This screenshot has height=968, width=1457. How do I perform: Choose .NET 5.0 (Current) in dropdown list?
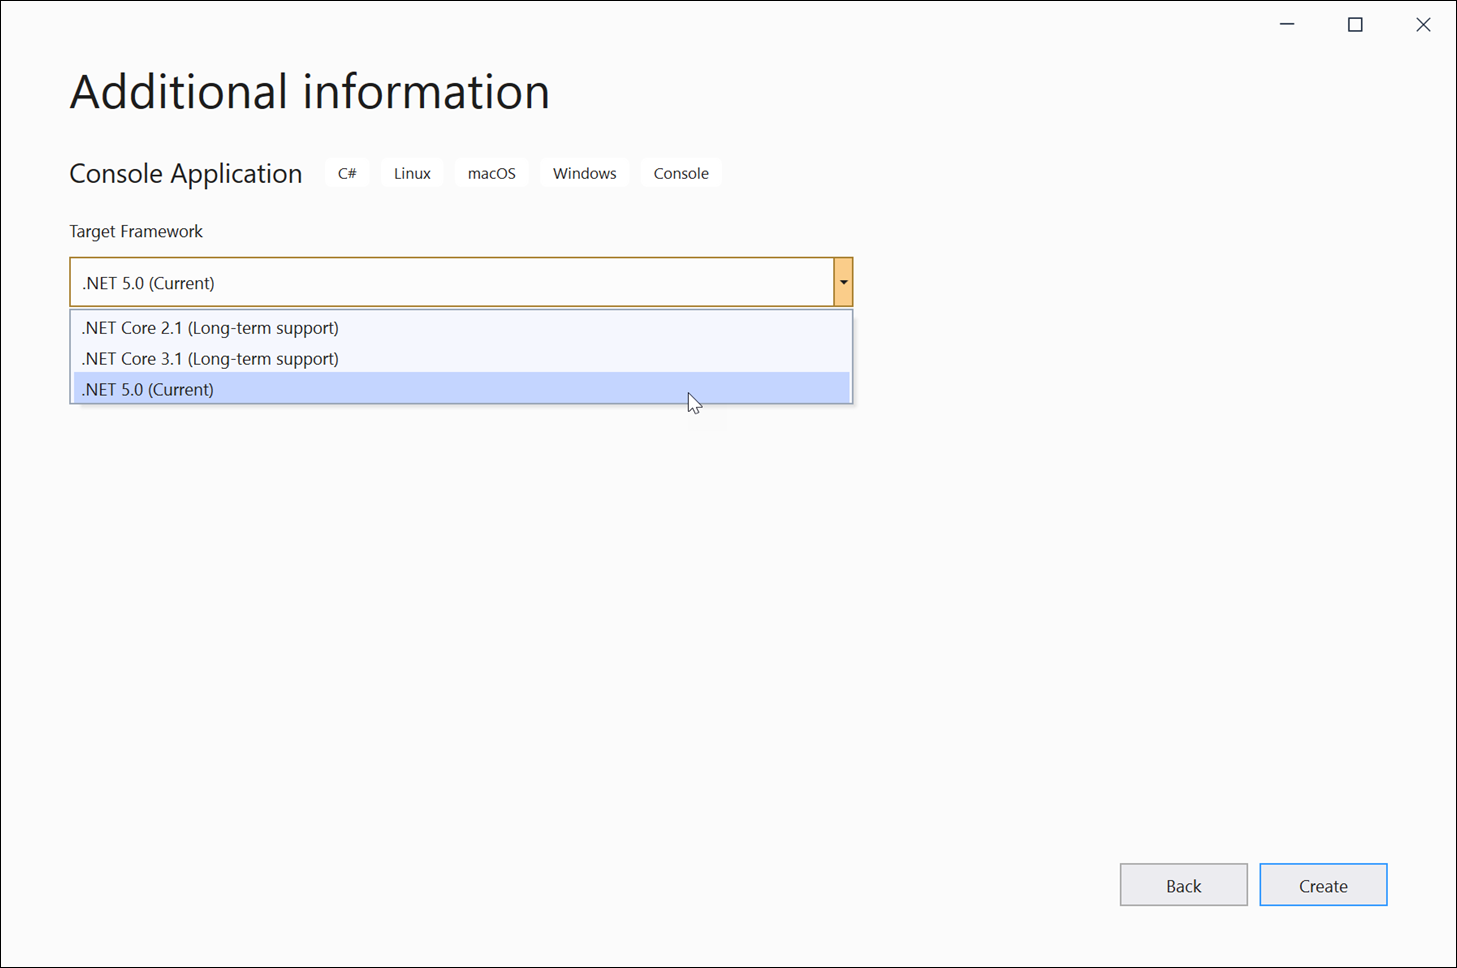click(x=461, y=389)
